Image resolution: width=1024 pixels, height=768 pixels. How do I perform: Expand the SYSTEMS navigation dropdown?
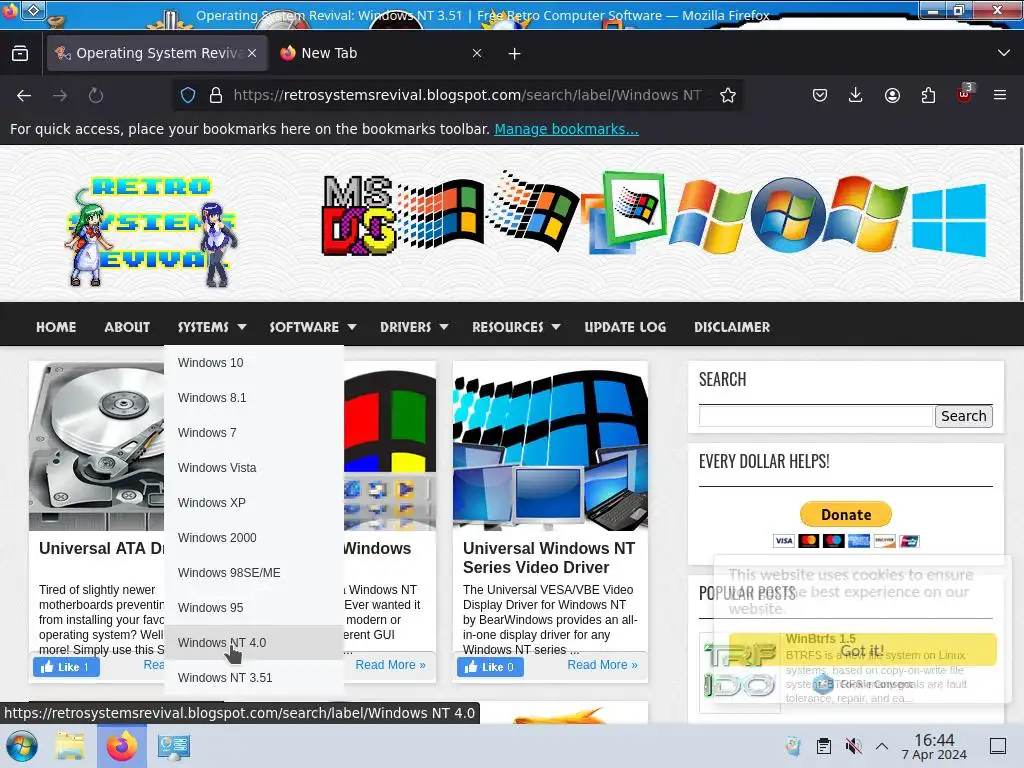212,327
